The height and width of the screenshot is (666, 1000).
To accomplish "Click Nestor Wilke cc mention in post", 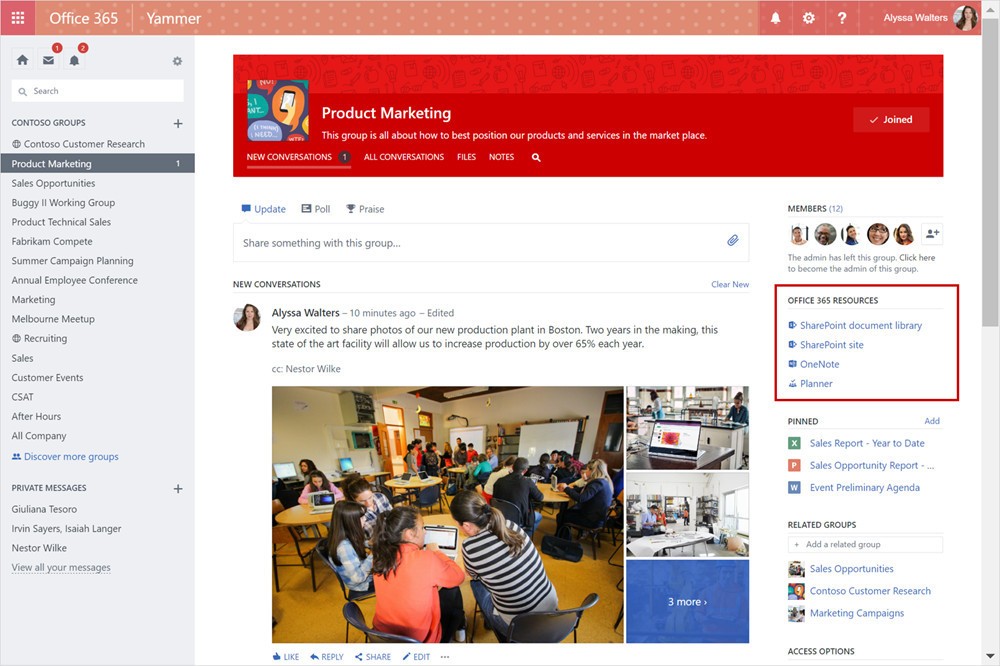I will pyautogui.click(x=312, y=369).
